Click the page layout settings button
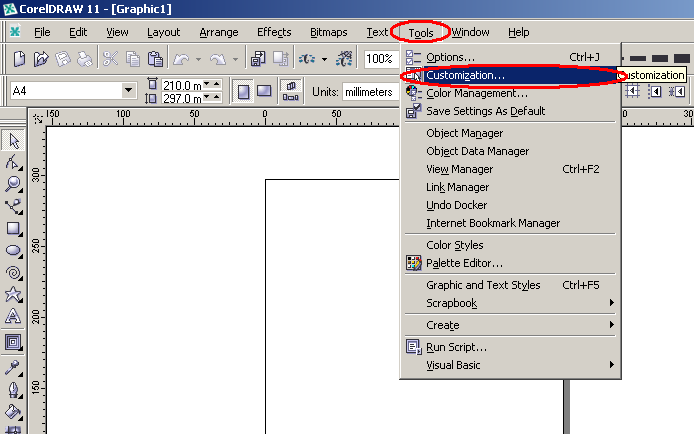Screen dimensions: 694x434 [x=290, y=92]
